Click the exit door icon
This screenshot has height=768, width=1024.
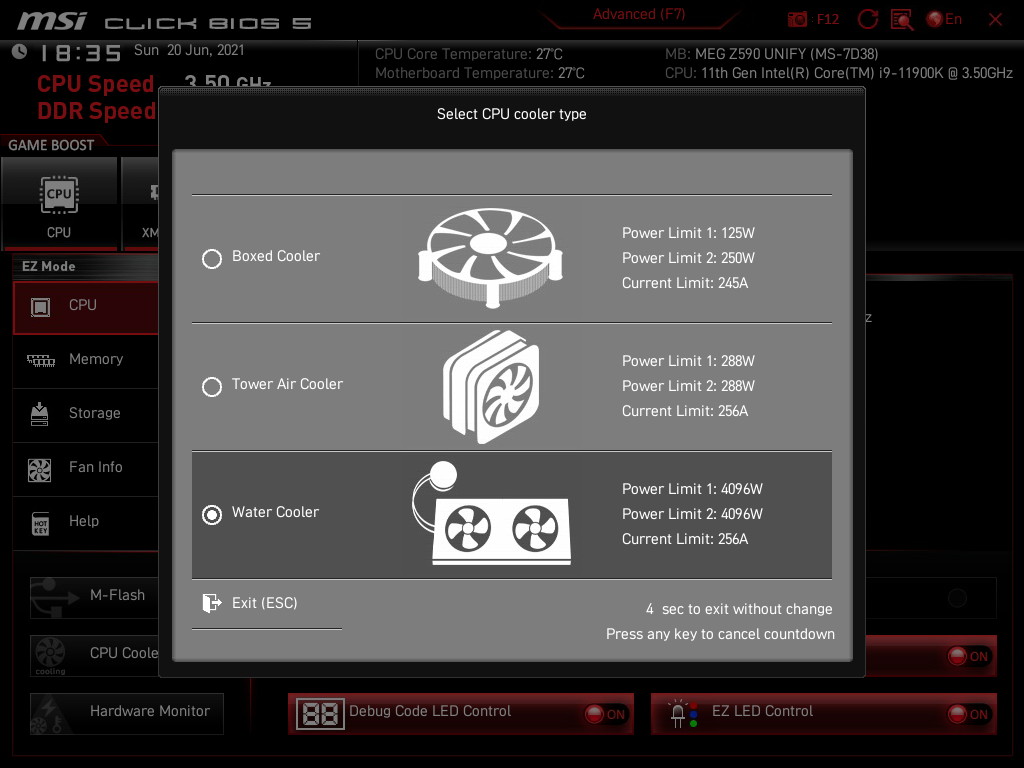pos(212,603)
